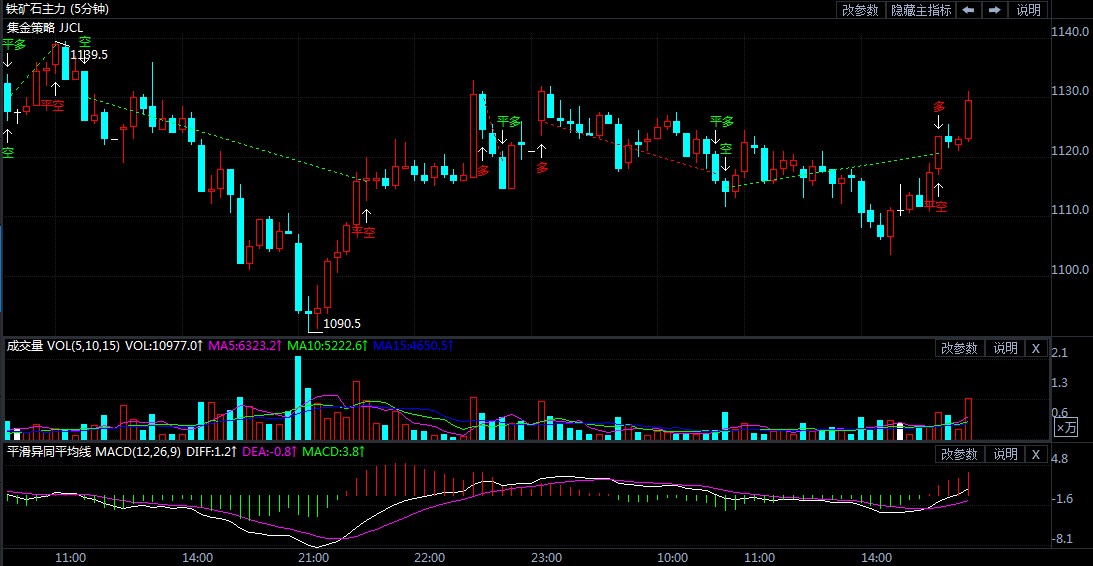Click the 23:00 time axis label
Viewport: 1093px width, 566px height.
(x=546, y=558)
